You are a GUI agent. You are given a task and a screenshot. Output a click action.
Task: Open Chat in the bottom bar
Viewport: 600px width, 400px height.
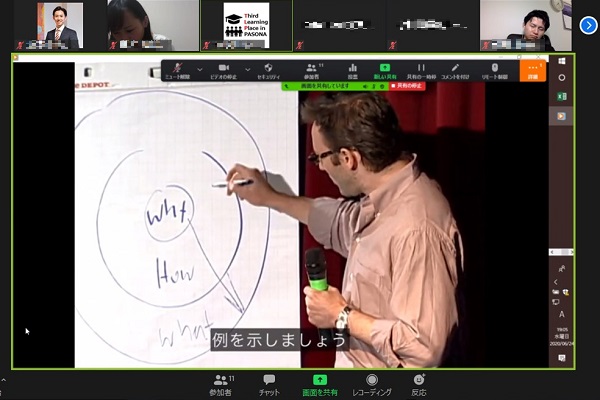(x=269, y=385)
